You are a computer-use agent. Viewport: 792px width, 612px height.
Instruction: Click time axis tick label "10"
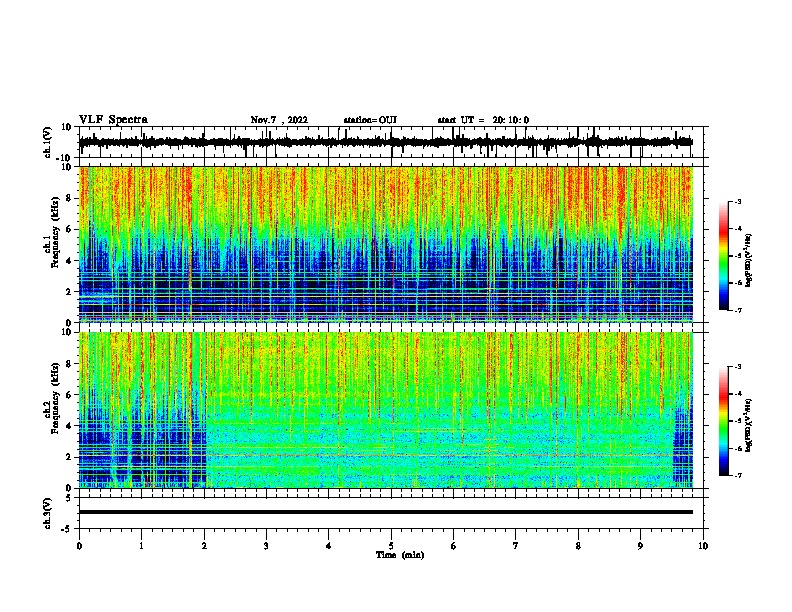point(703,546)
